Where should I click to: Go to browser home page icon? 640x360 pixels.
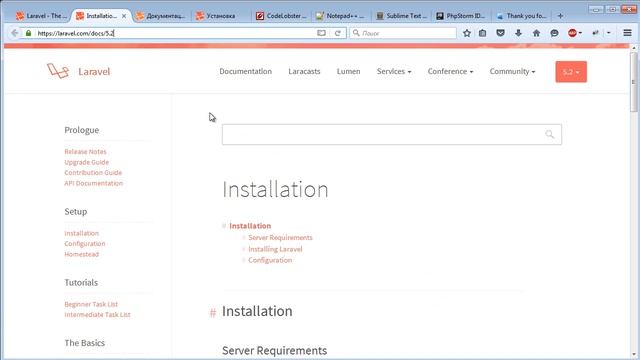536,33
